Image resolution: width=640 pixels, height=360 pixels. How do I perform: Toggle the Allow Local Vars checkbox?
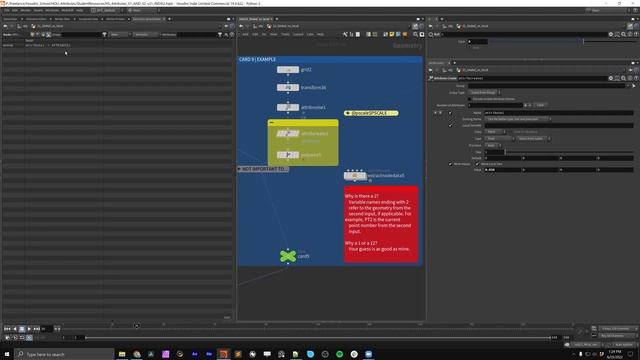point(477,164)
